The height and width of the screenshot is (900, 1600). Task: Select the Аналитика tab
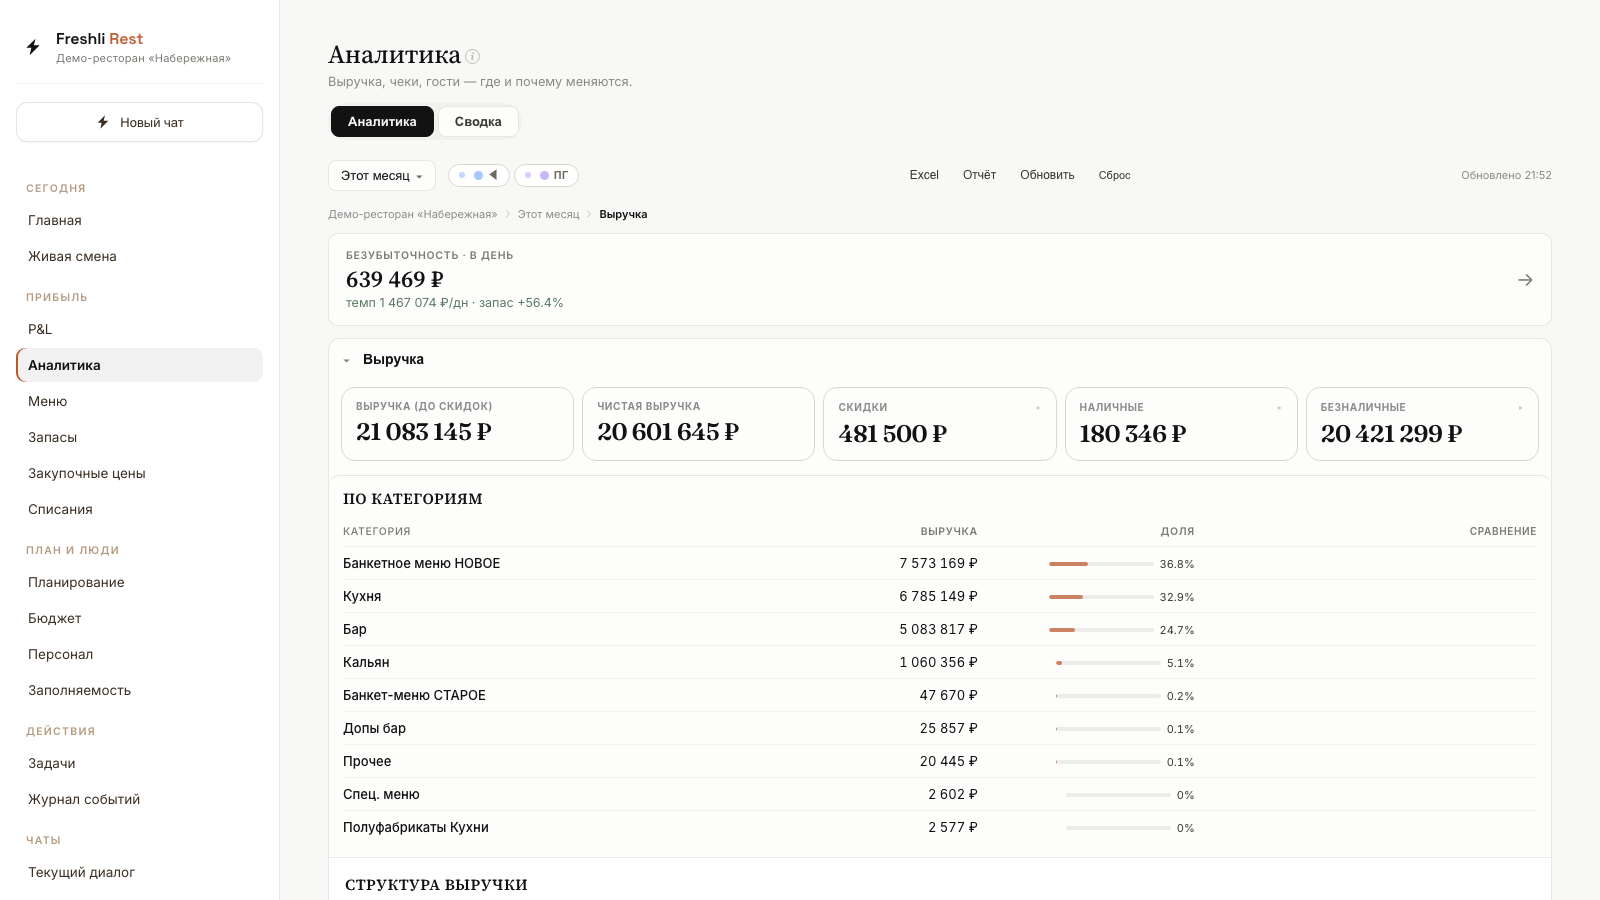click(x=382, y=121)
